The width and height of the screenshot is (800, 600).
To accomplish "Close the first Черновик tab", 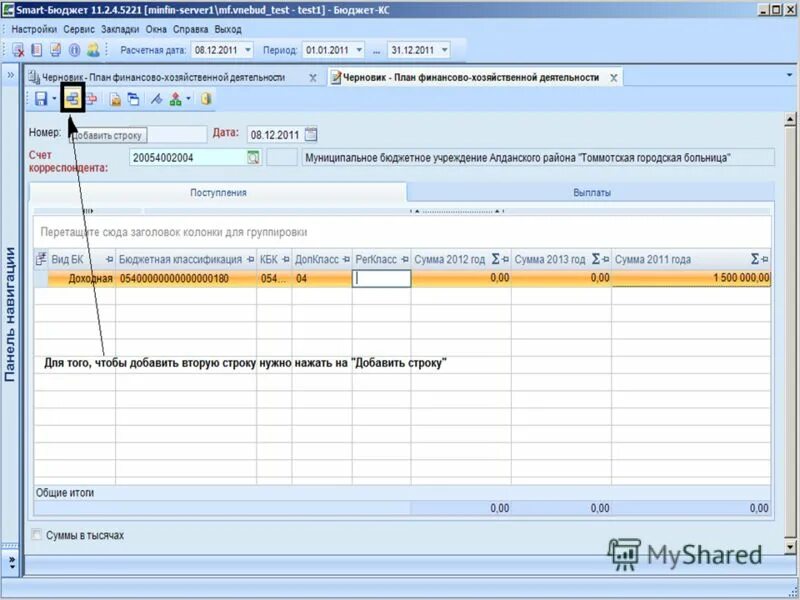I will [x=313, y=78].
